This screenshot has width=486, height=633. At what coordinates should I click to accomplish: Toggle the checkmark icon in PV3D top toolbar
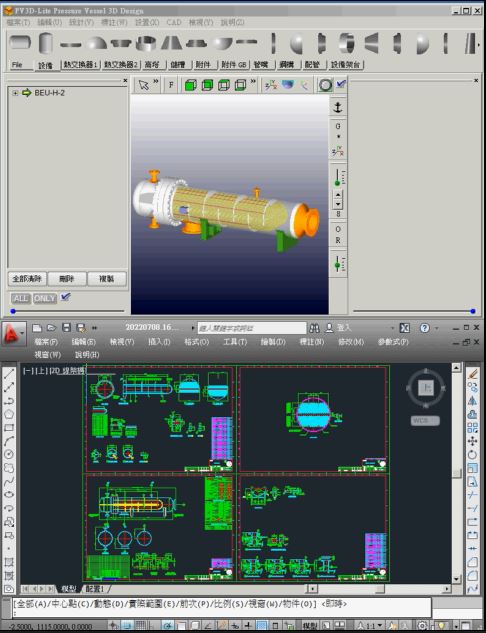(x=341, y=84)
